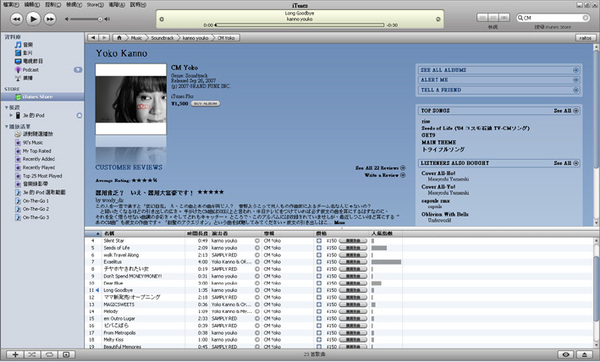The width and height of the screenshot is (600, 362).
Task: Expand the iPod device triangle
Action: tap(11, 115)
